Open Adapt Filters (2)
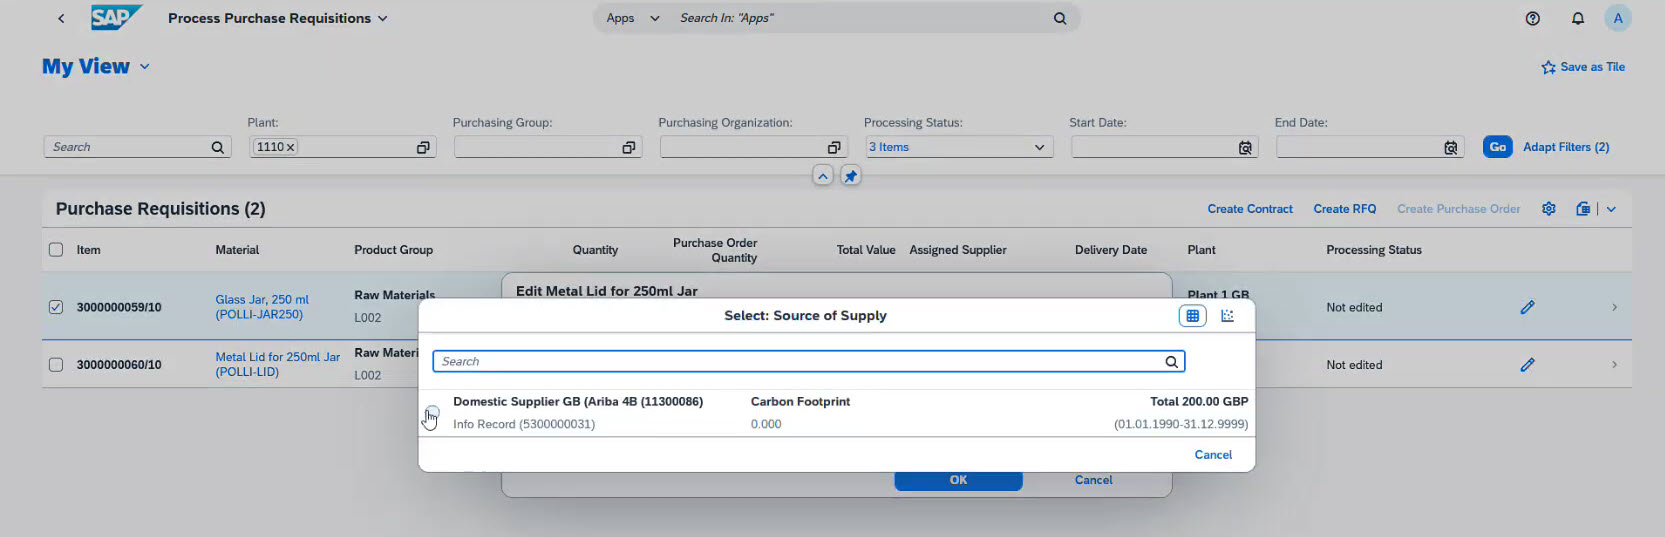 [1566, 147]
